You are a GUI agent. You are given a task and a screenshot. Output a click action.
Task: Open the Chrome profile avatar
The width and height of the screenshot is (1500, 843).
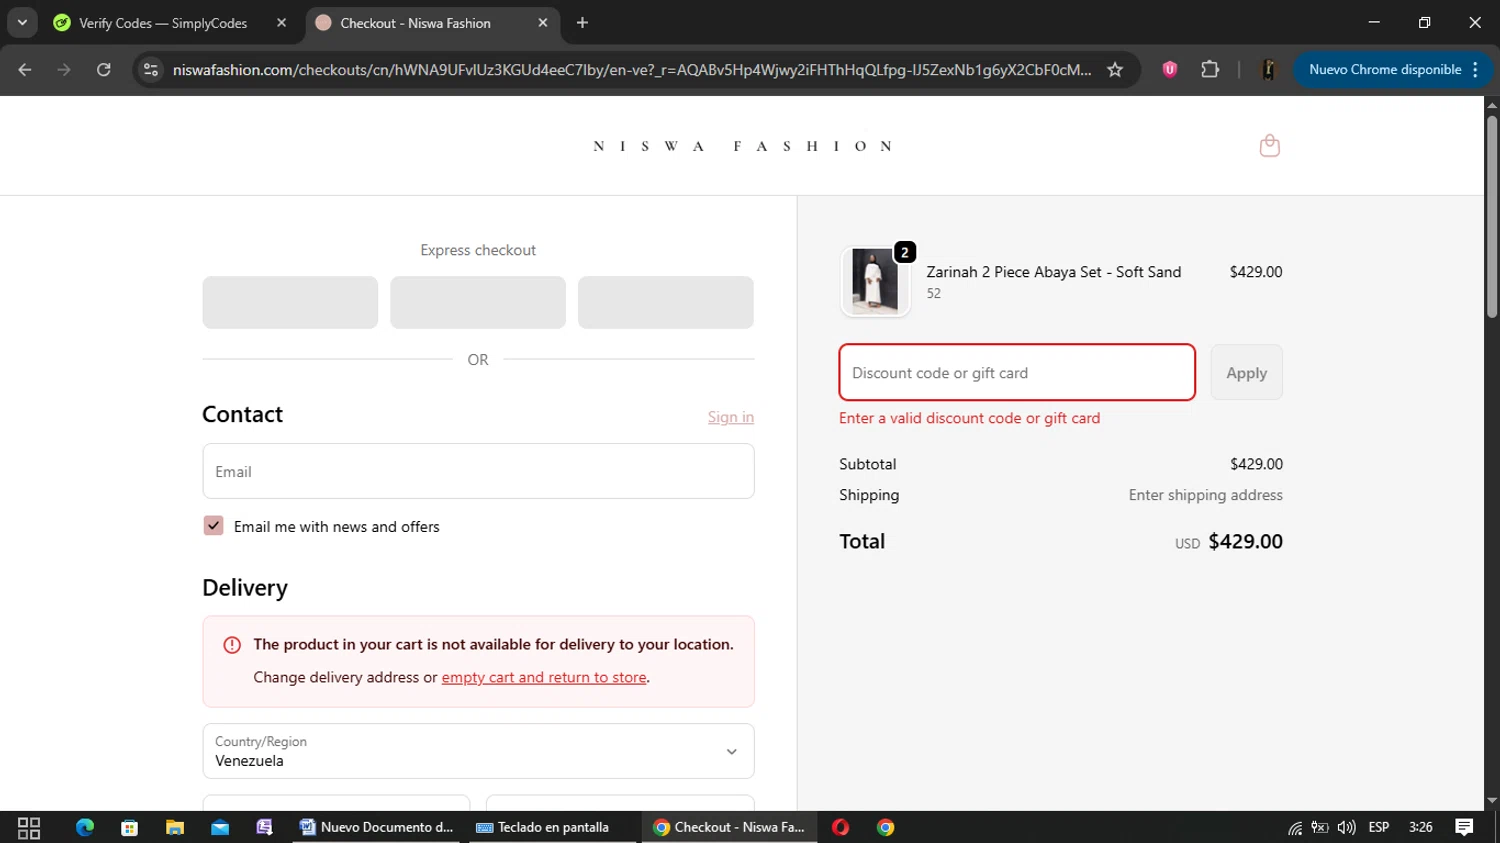[1268, 70]
